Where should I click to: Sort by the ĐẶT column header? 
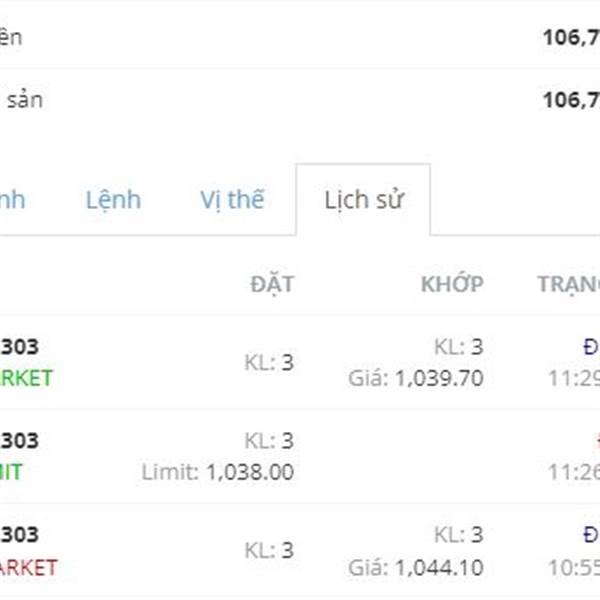(x=272, y=285)
